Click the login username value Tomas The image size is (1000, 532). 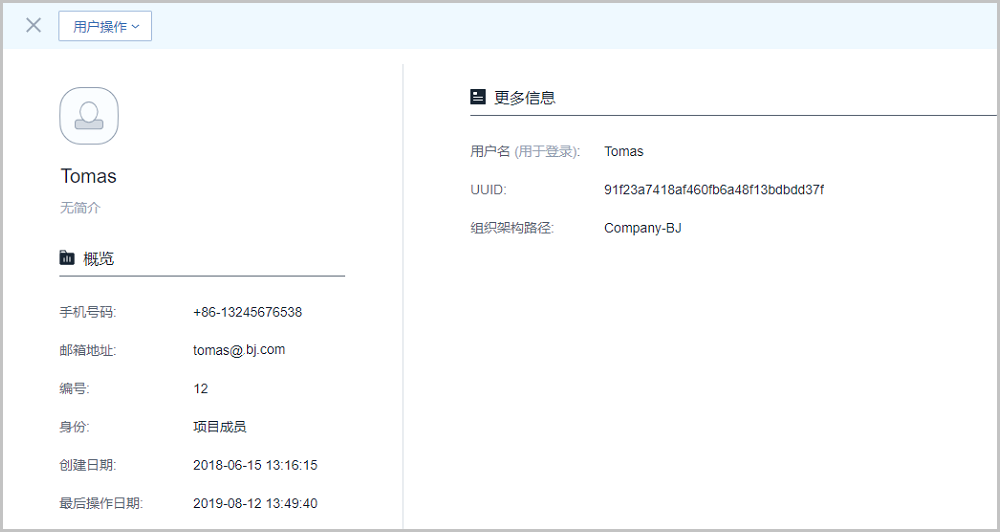pyautogui.click(x=624, y=152)
